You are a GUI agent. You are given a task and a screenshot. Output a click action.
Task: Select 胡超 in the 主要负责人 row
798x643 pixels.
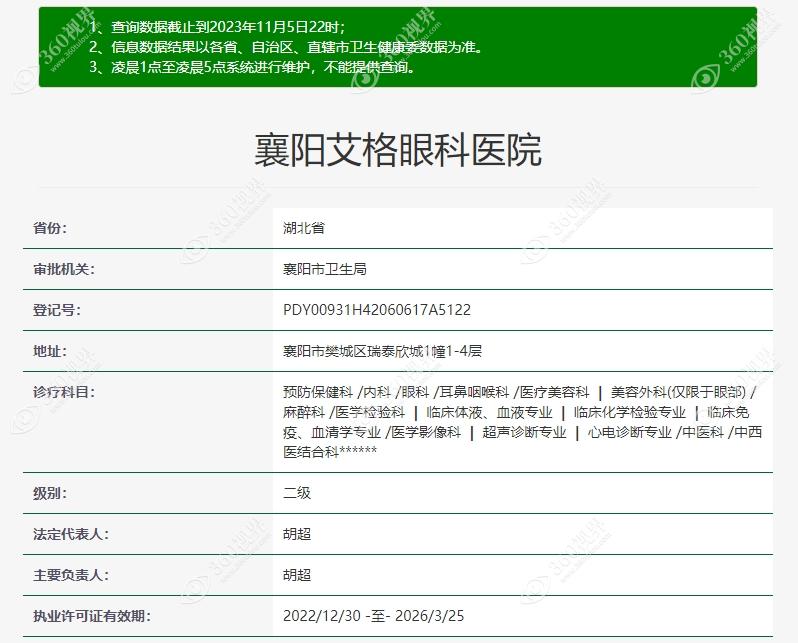click(x=297, y=575)
